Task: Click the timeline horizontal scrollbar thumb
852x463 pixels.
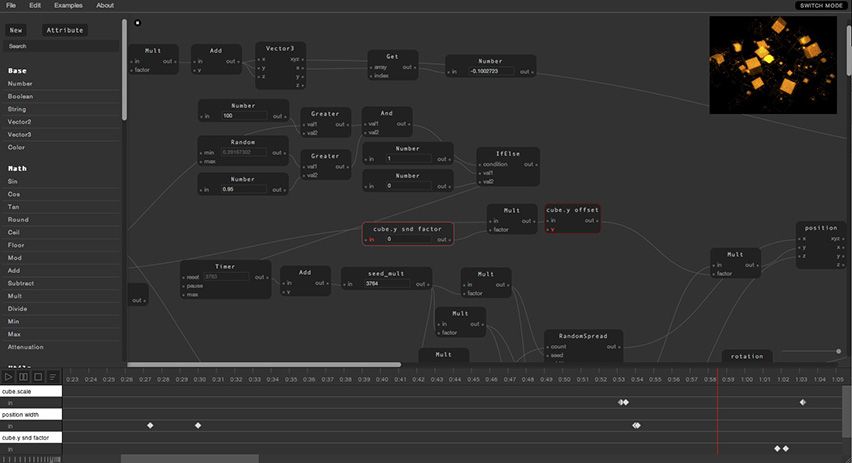Action: click(x=190, y=459)
